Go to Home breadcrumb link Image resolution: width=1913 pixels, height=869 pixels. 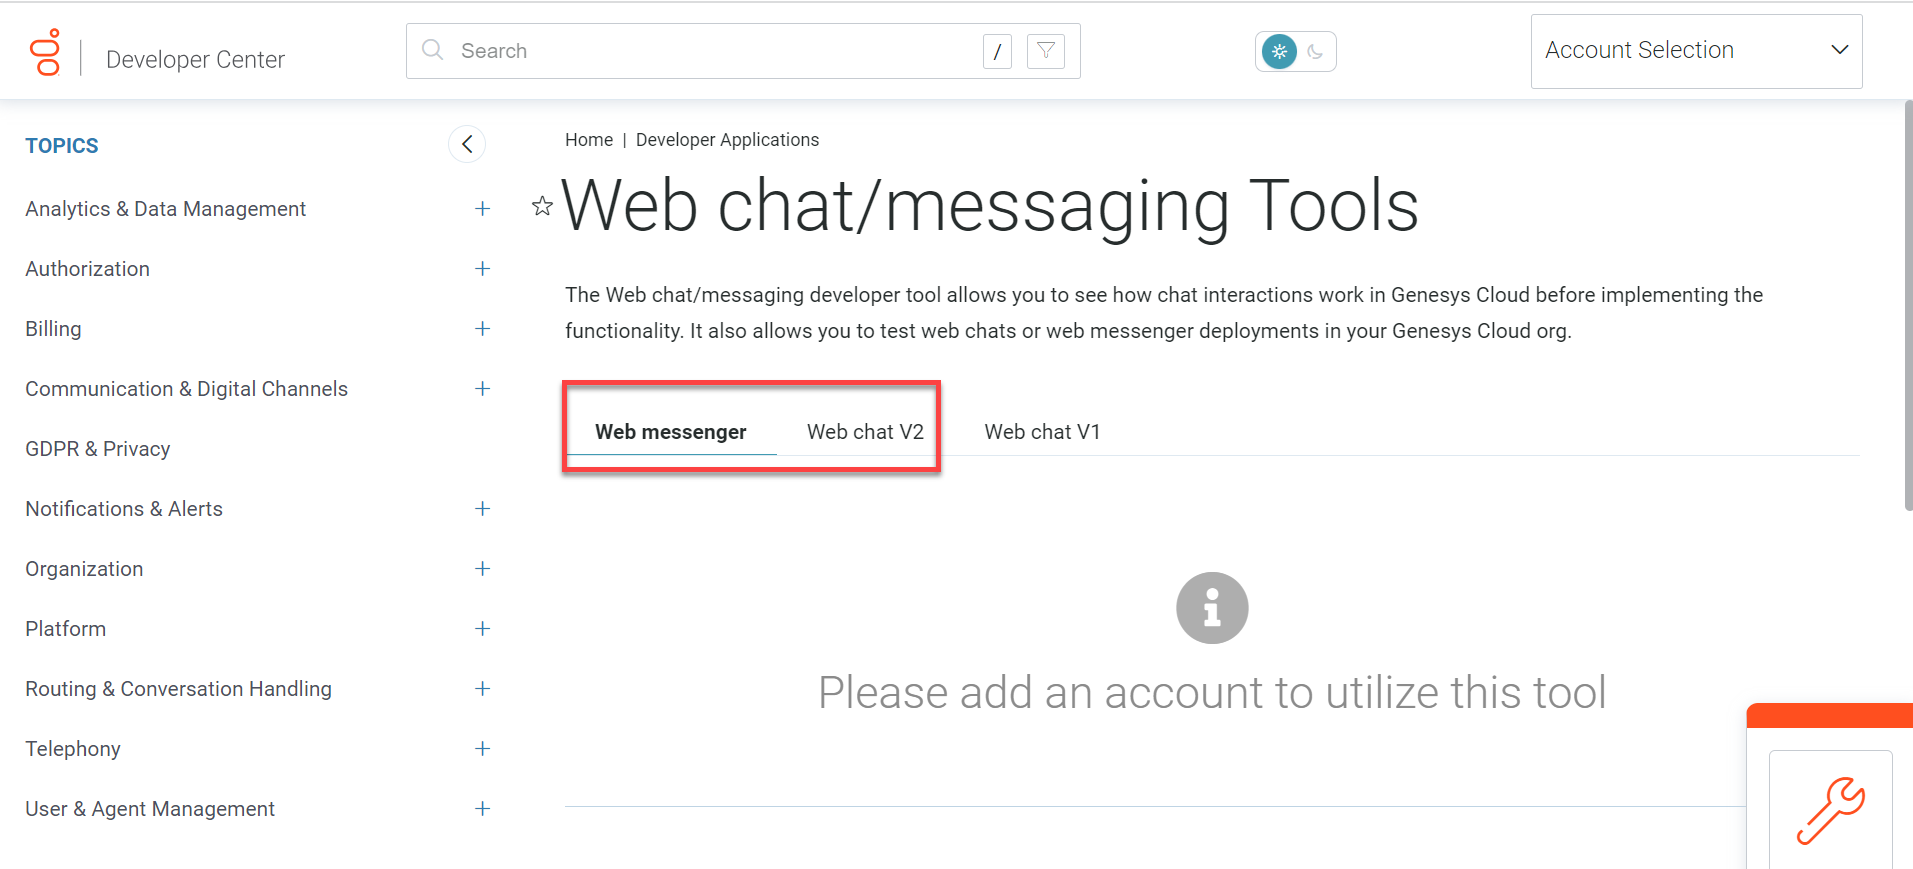pos(588,140)
